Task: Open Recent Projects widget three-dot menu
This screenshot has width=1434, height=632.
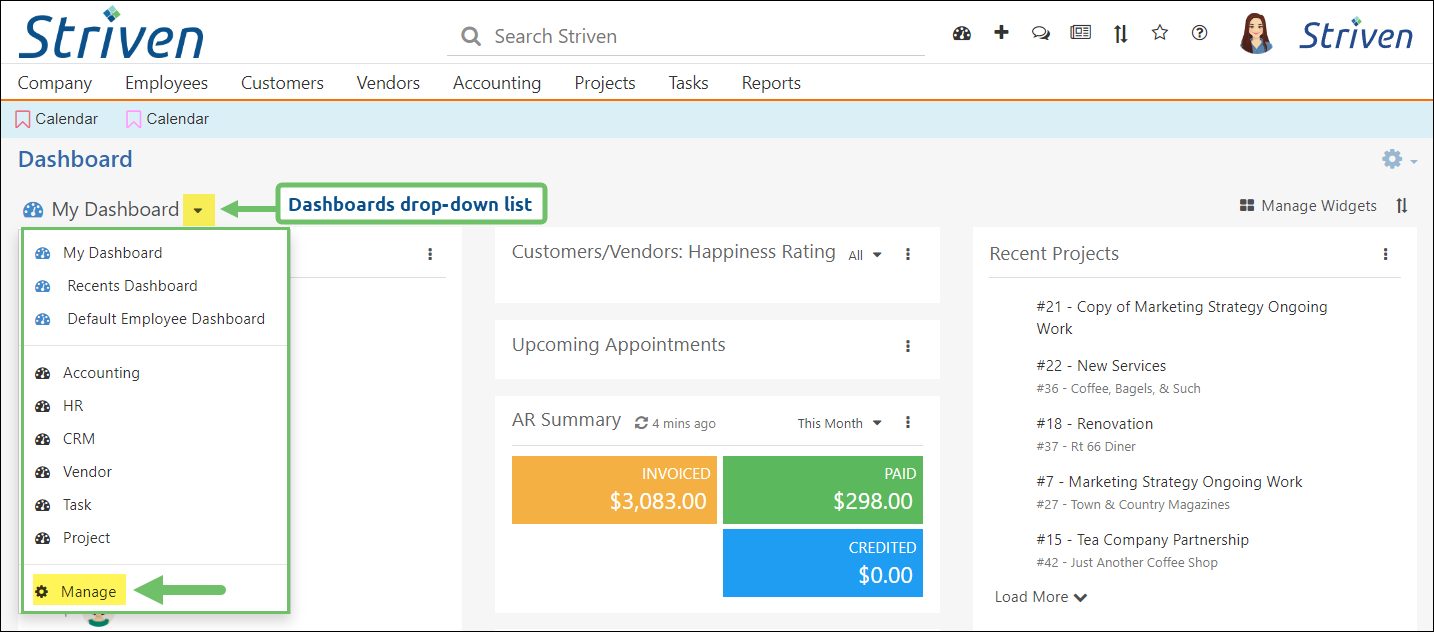Action: point(1386,254)
